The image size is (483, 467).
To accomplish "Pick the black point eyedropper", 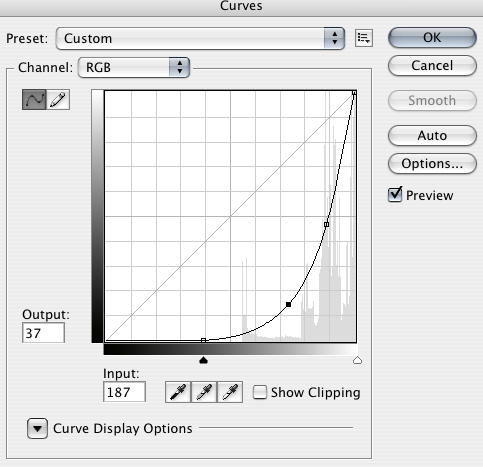I will [x=178, y=392].
